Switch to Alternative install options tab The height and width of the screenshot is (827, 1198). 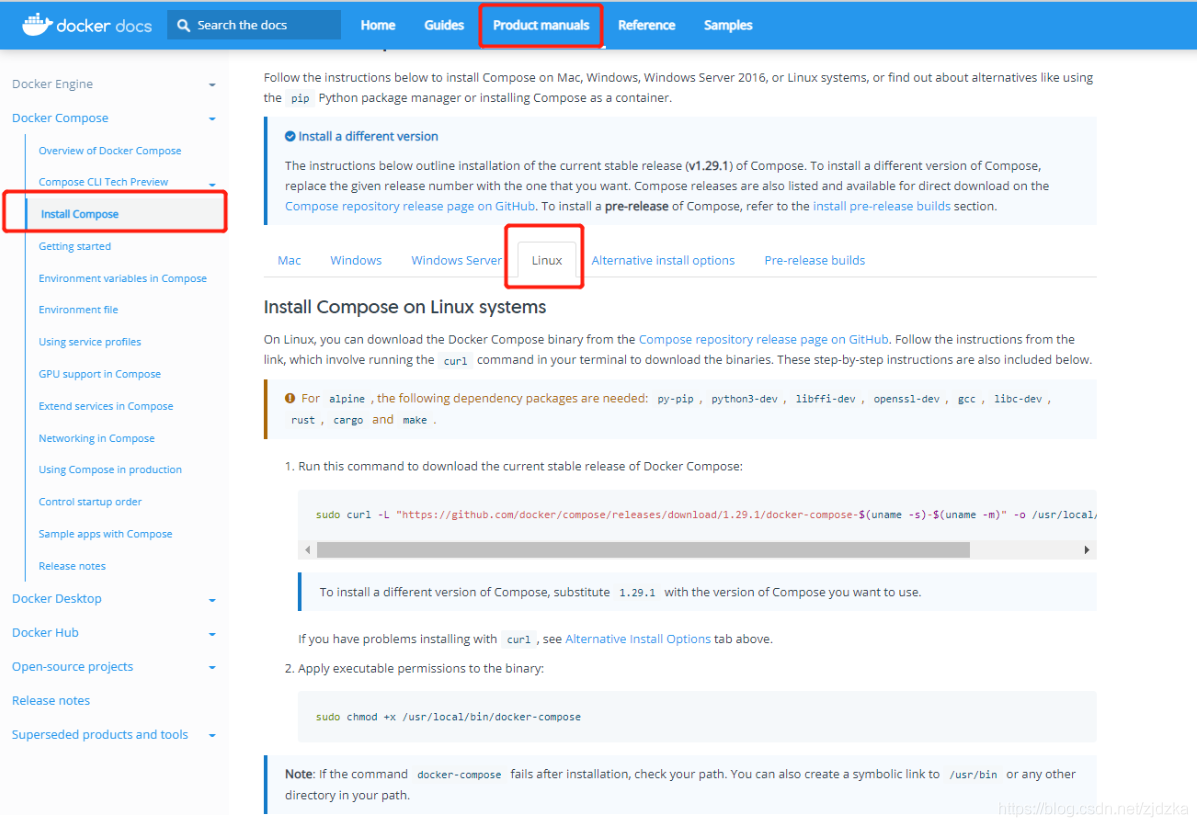[663, 260]
